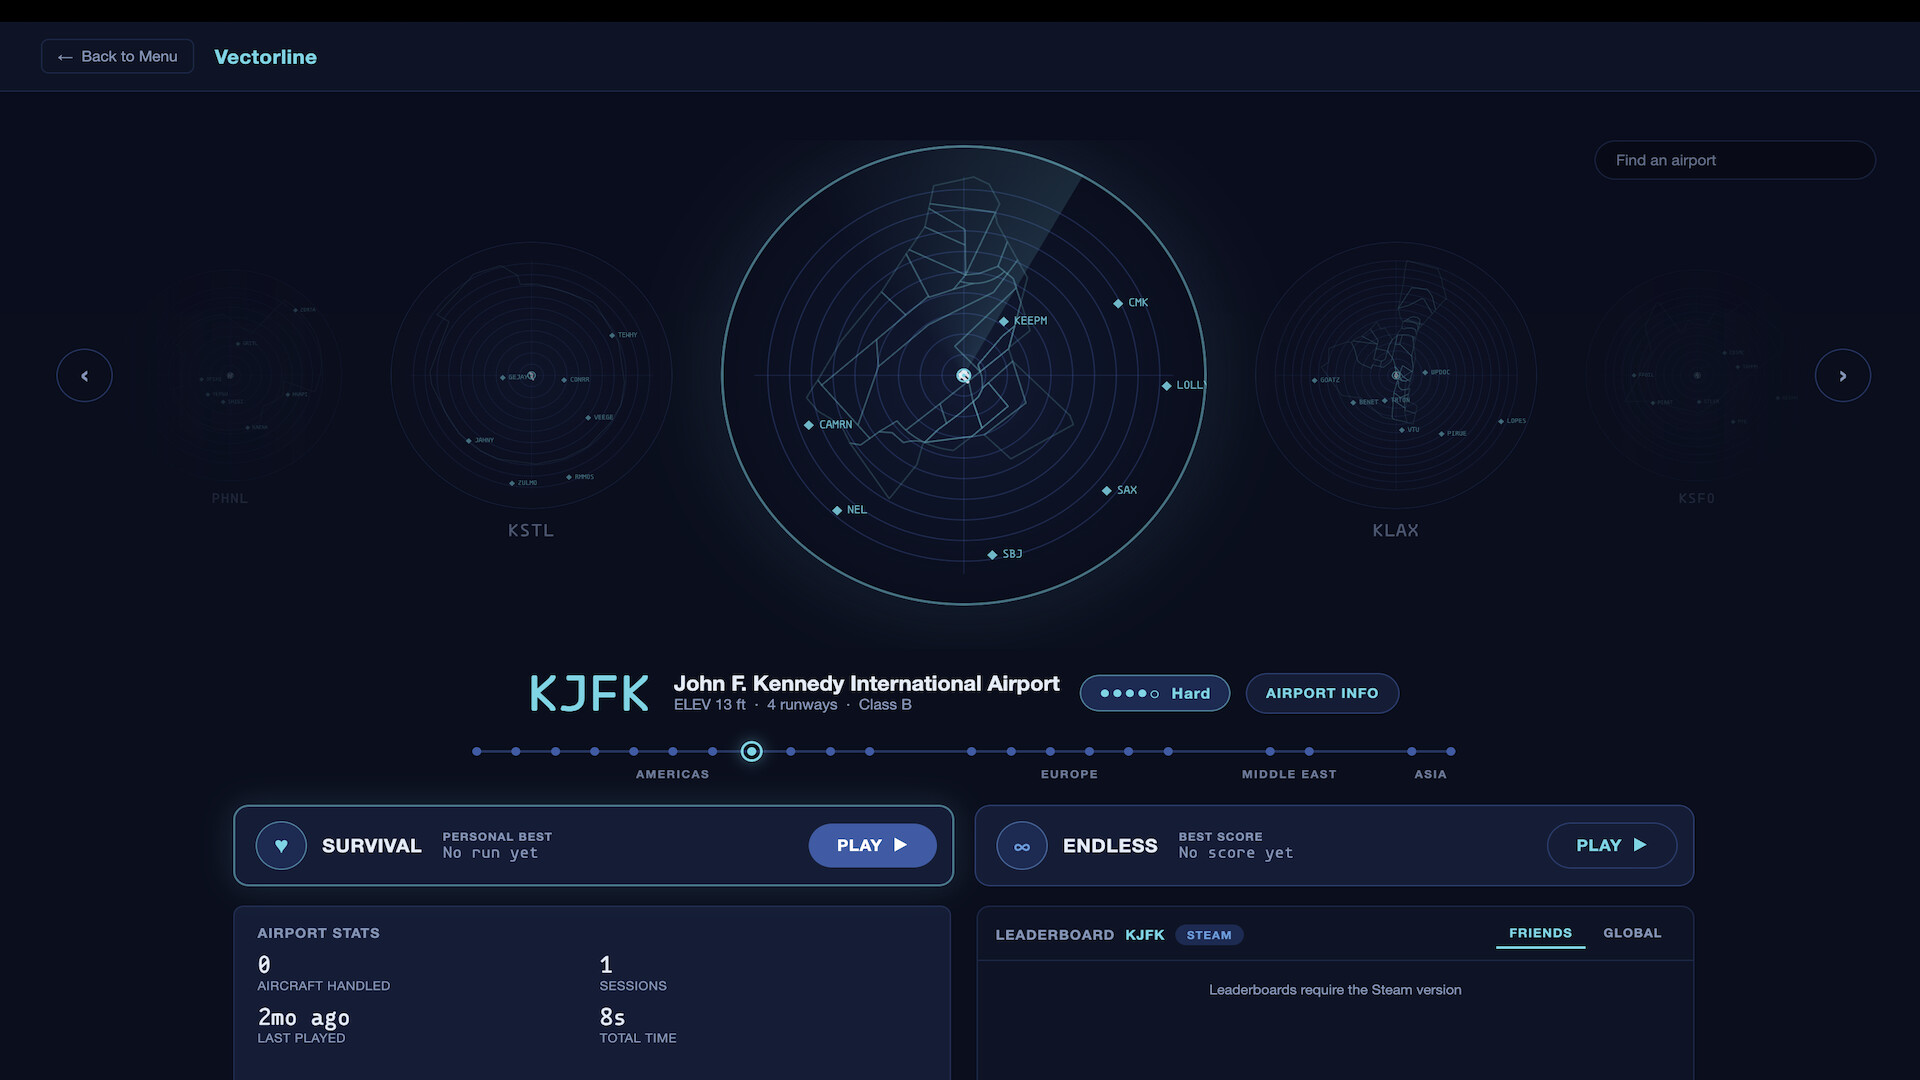Viewport: 1920px width, 1080px height.
Task: Click the Survival heart icon
Action: [281, 846]
